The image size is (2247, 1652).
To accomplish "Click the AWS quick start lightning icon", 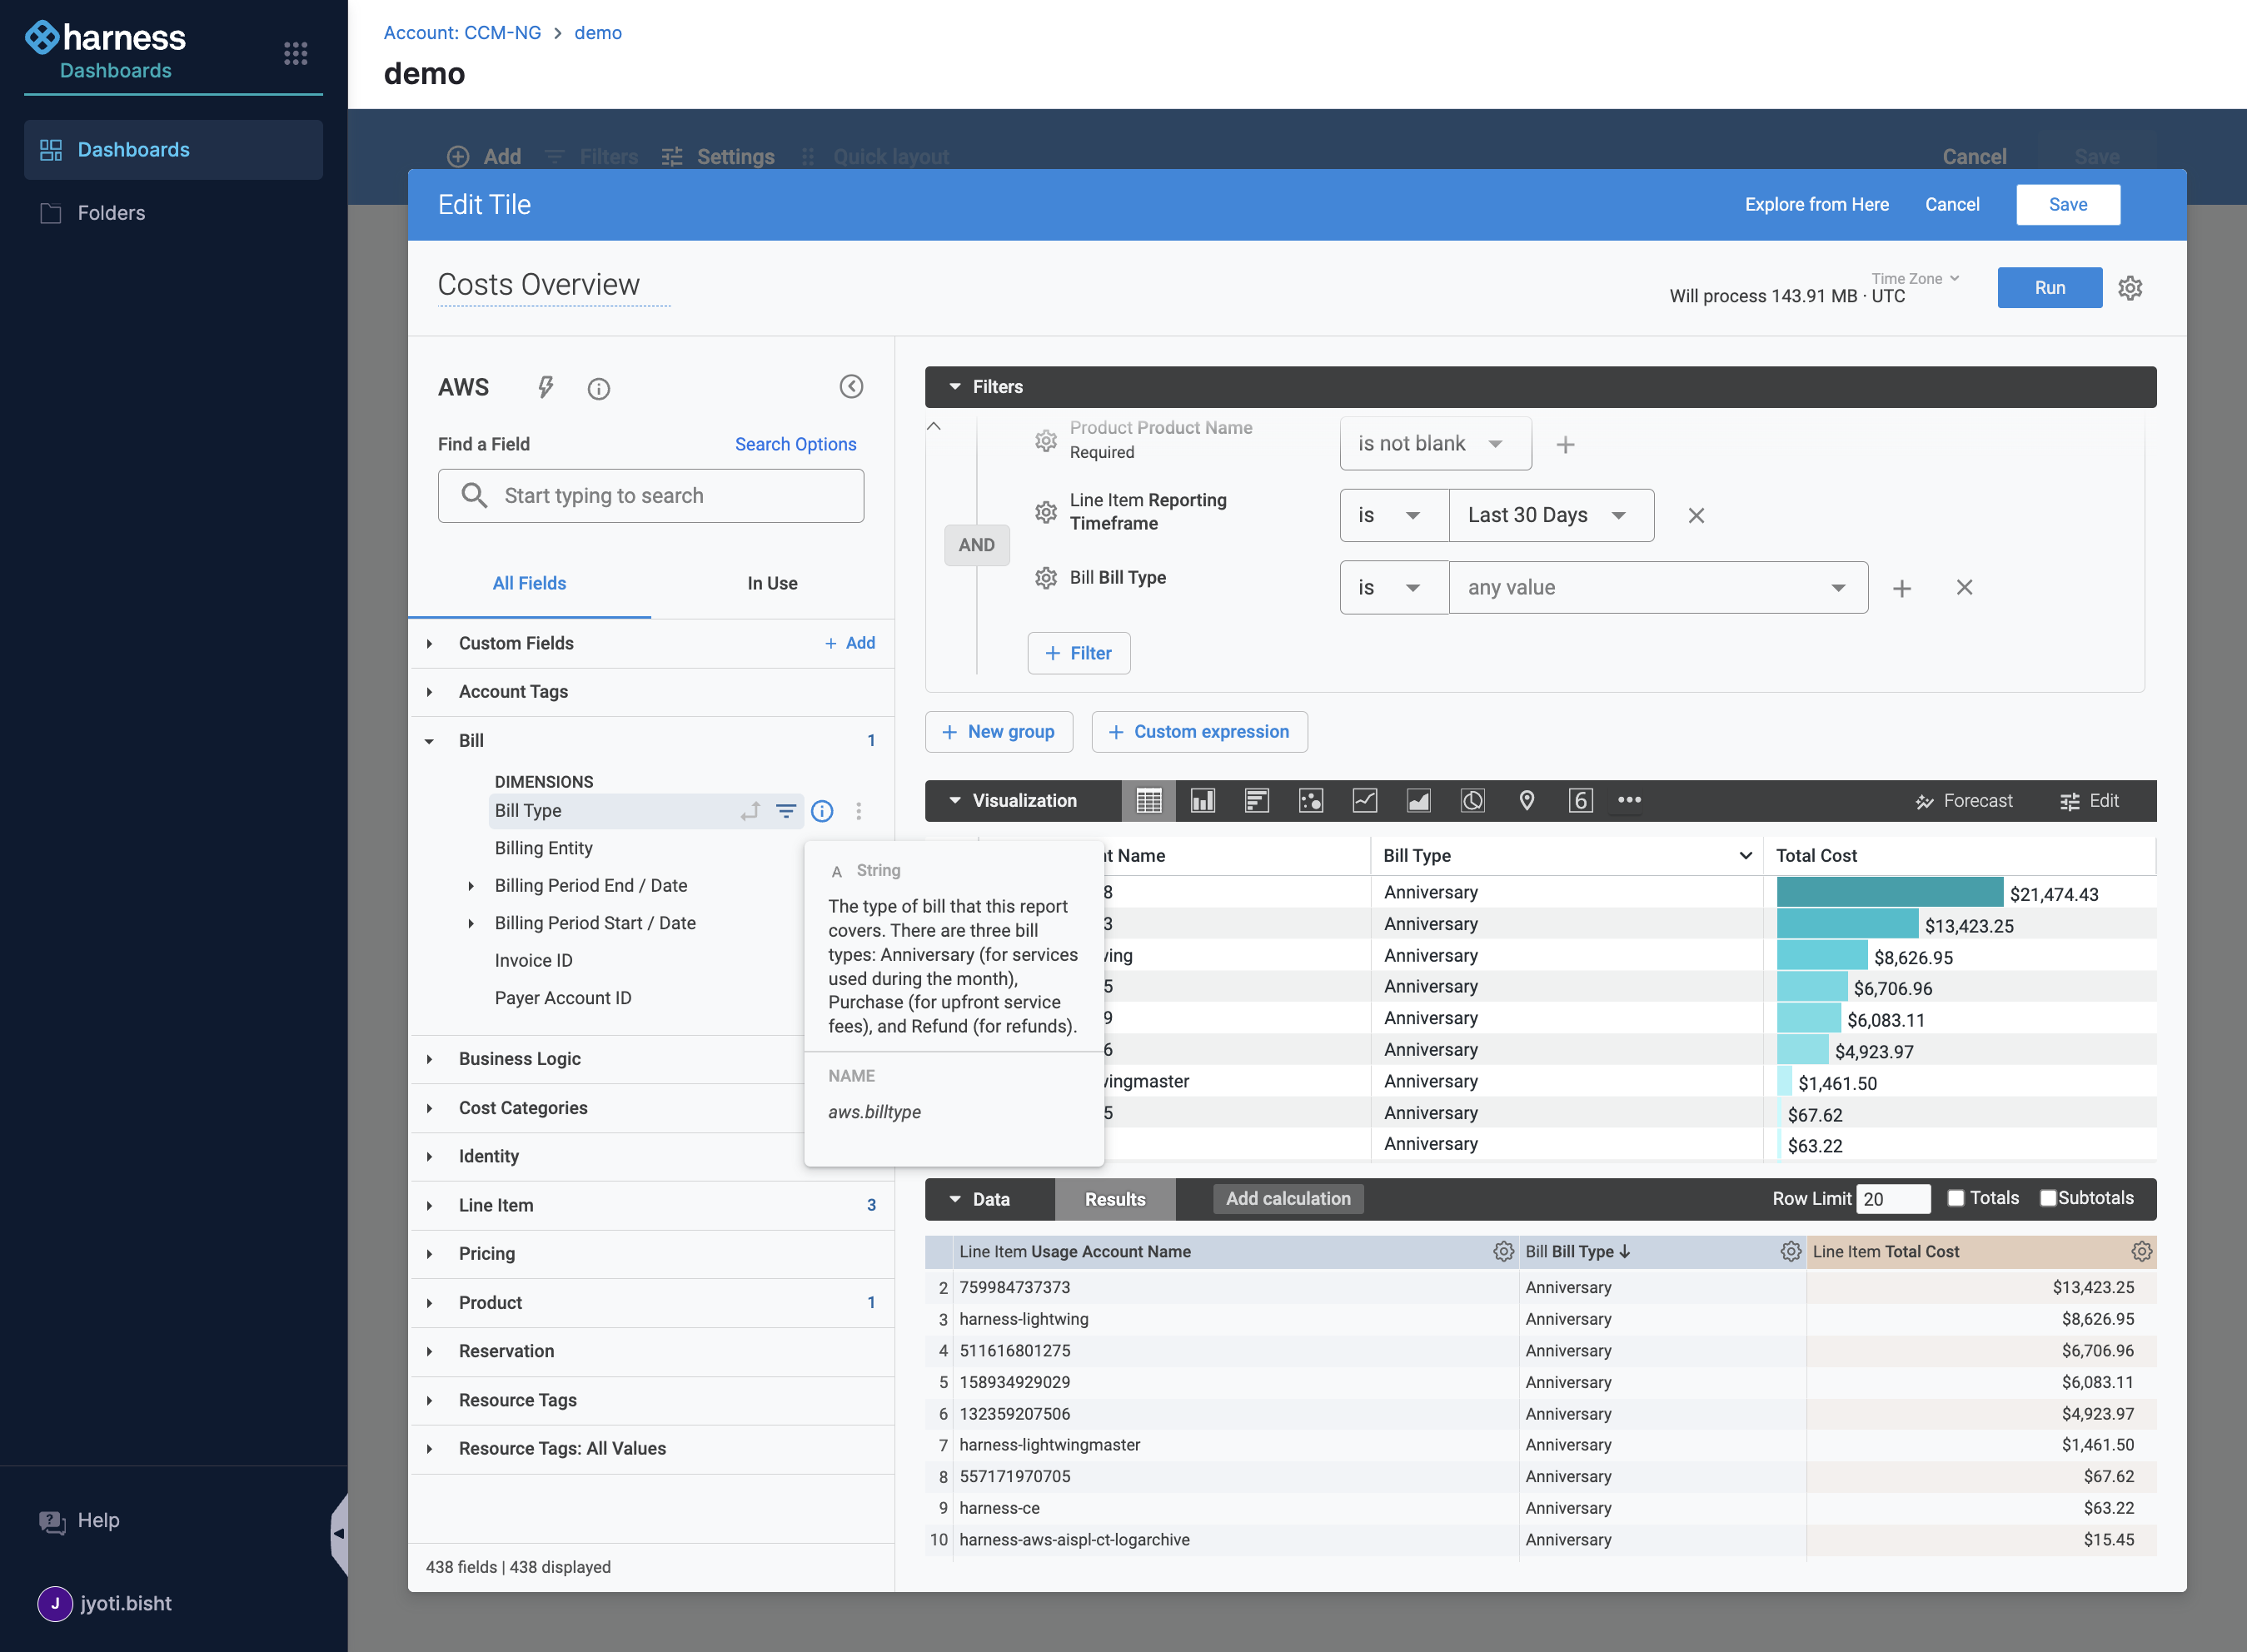I will (545, 388).
